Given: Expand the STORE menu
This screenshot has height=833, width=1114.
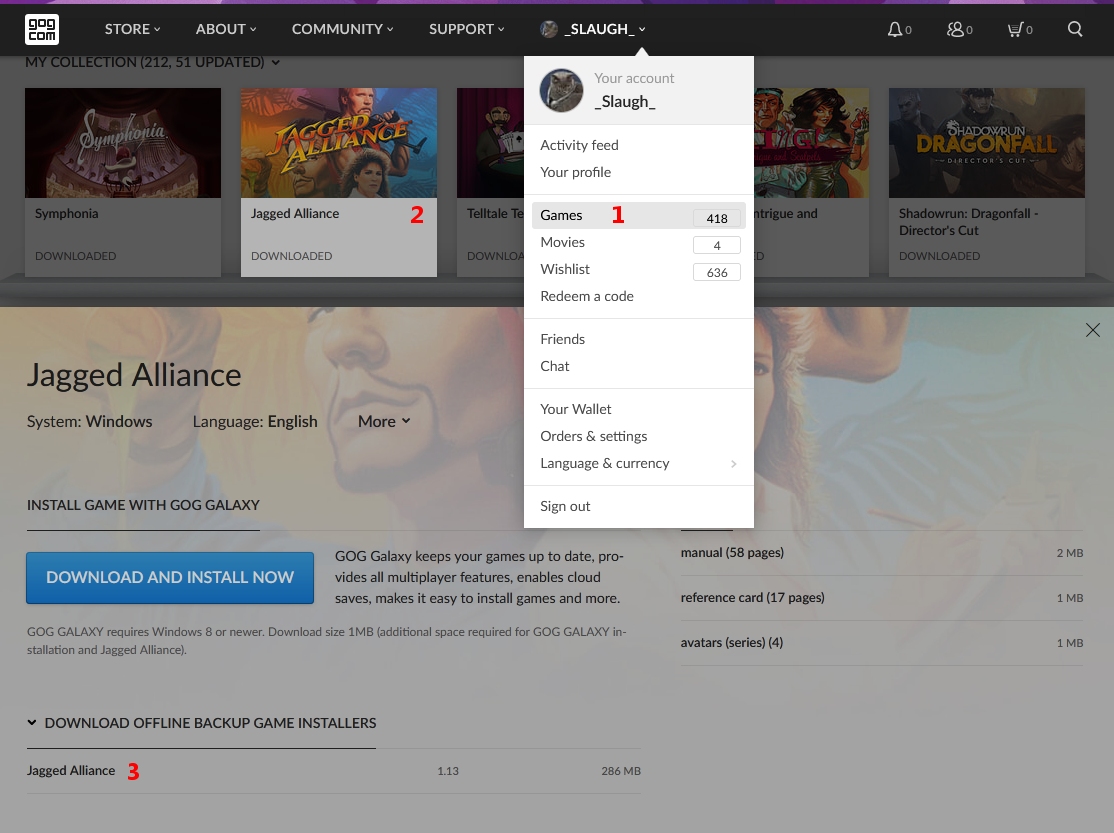Looking at the screenshot, I should click(x=133, y=29).
